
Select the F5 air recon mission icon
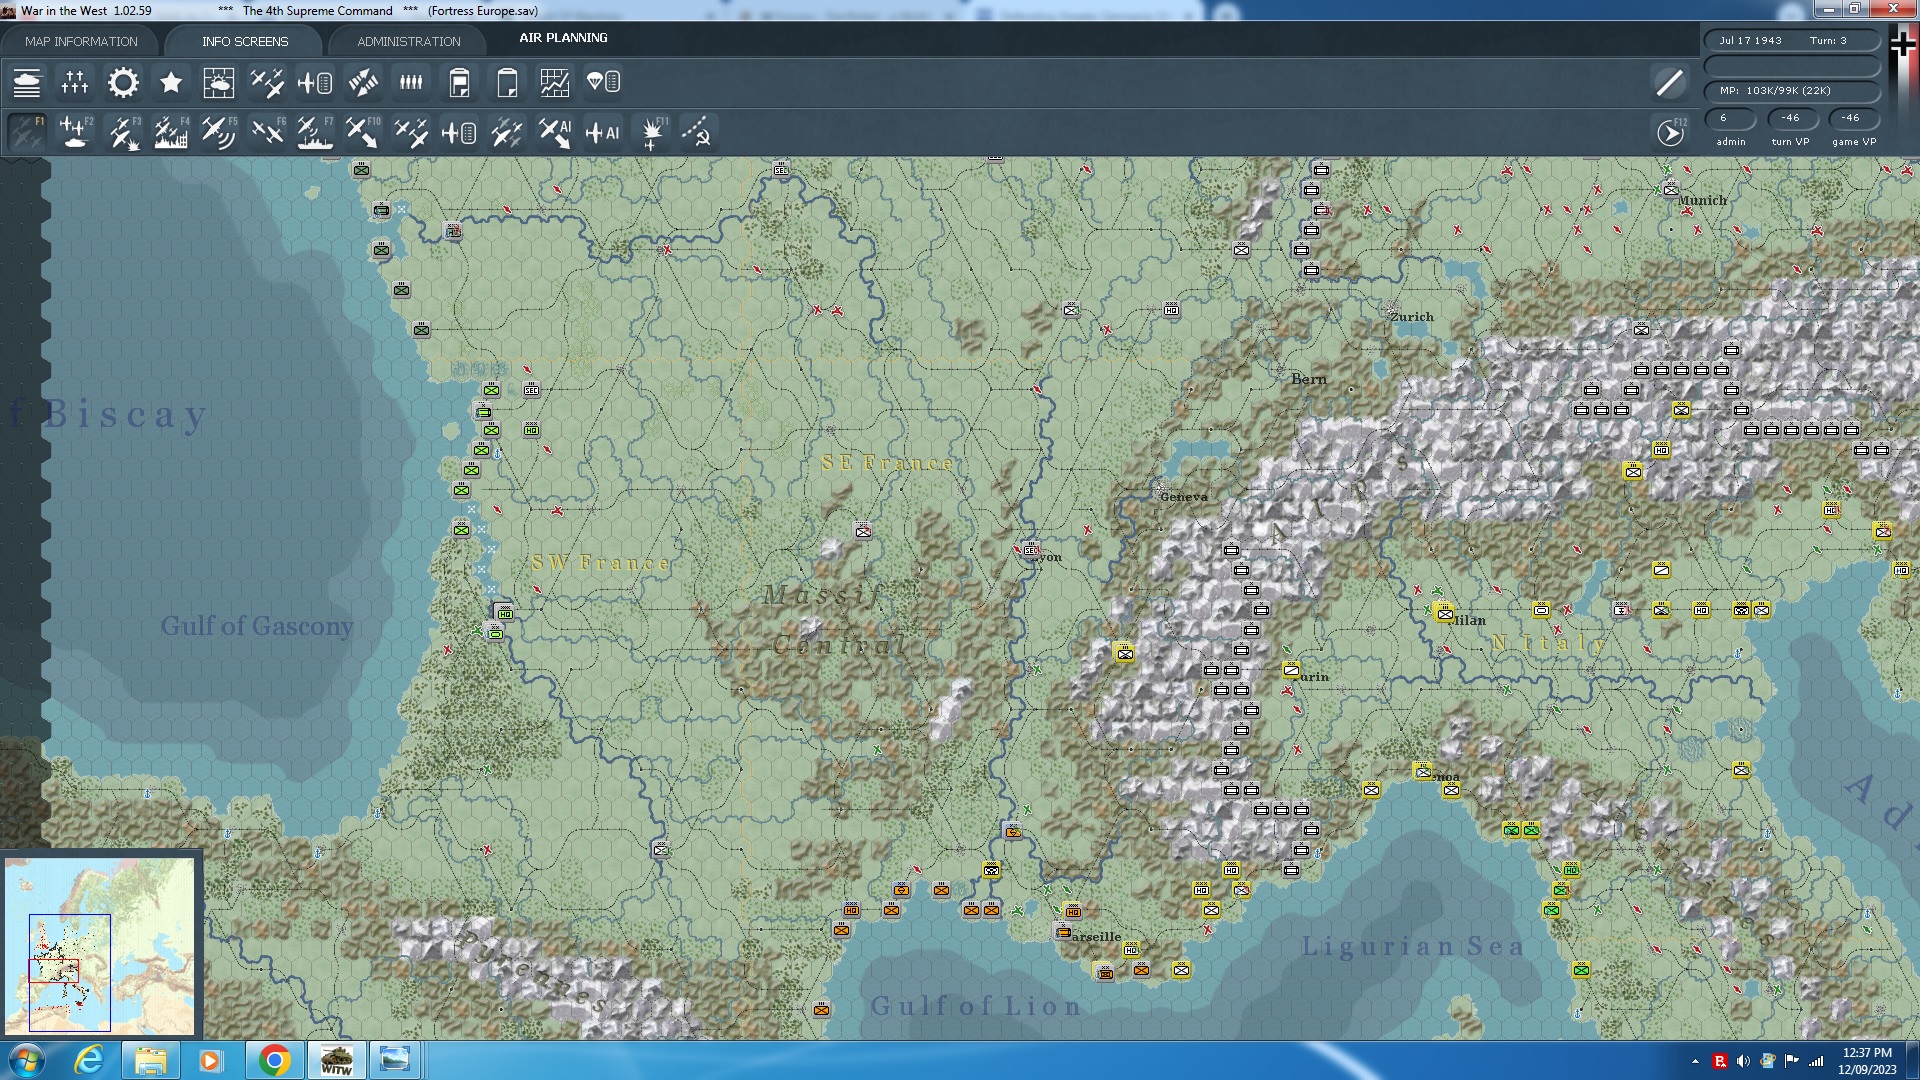(219, 133)
